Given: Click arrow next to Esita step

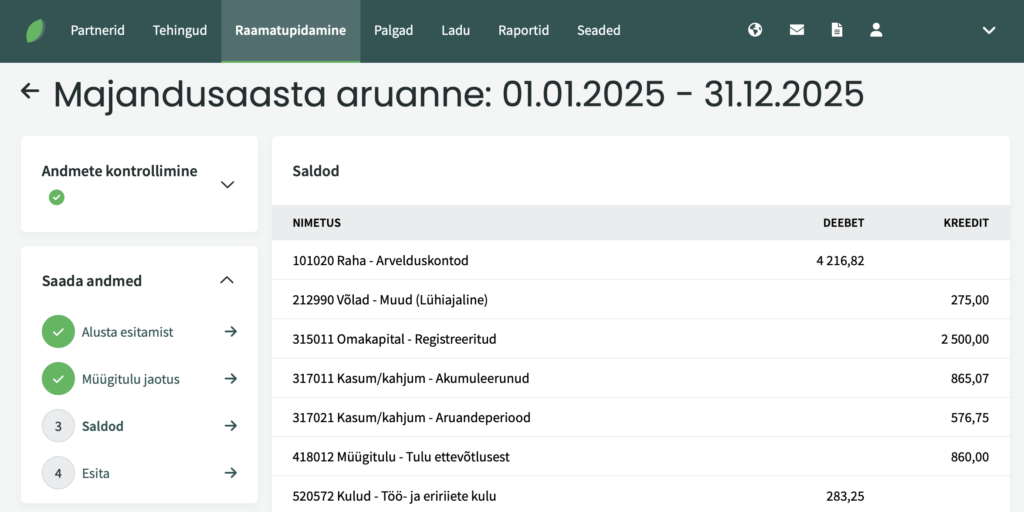Looking at the screenshot, I should pos(231,473).
